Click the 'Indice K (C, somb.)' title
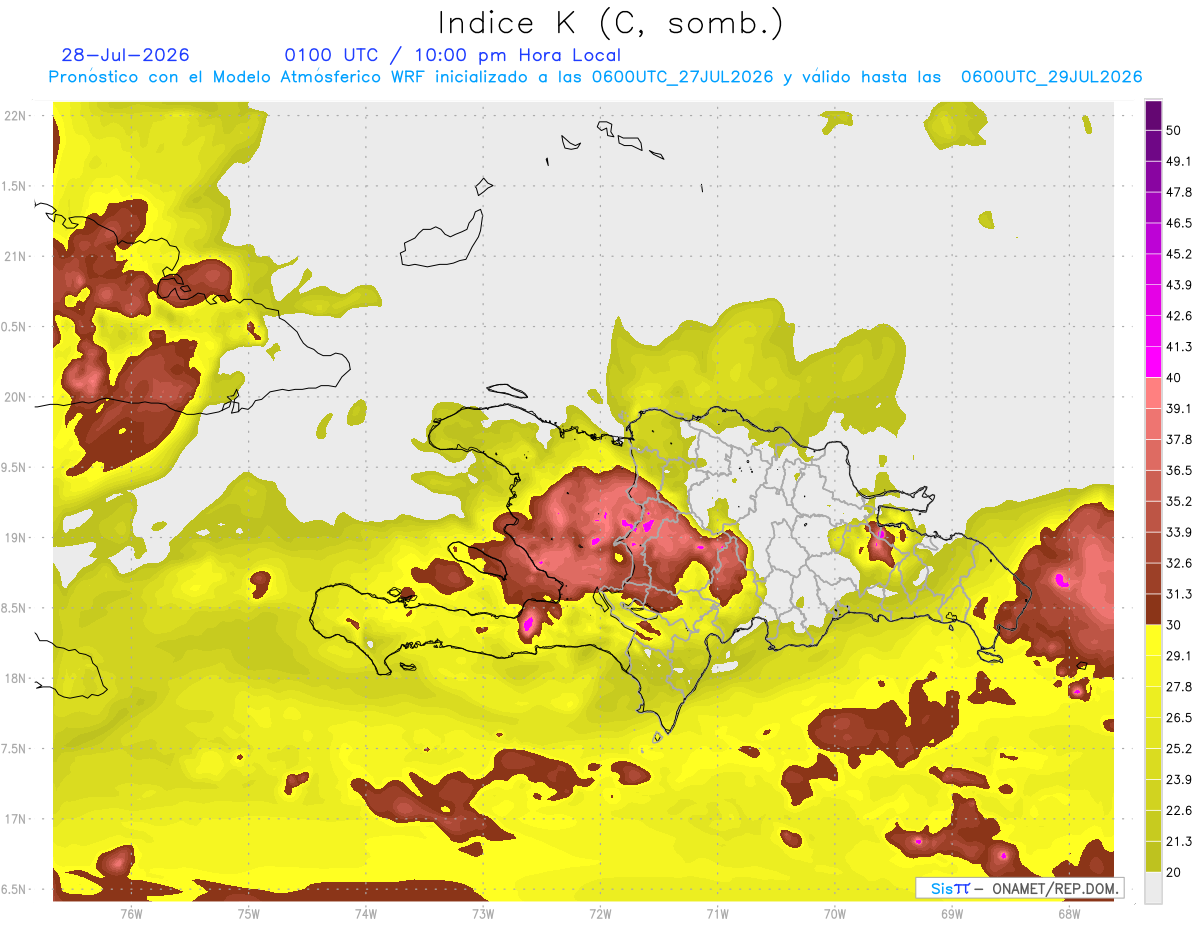 point(611,23)
